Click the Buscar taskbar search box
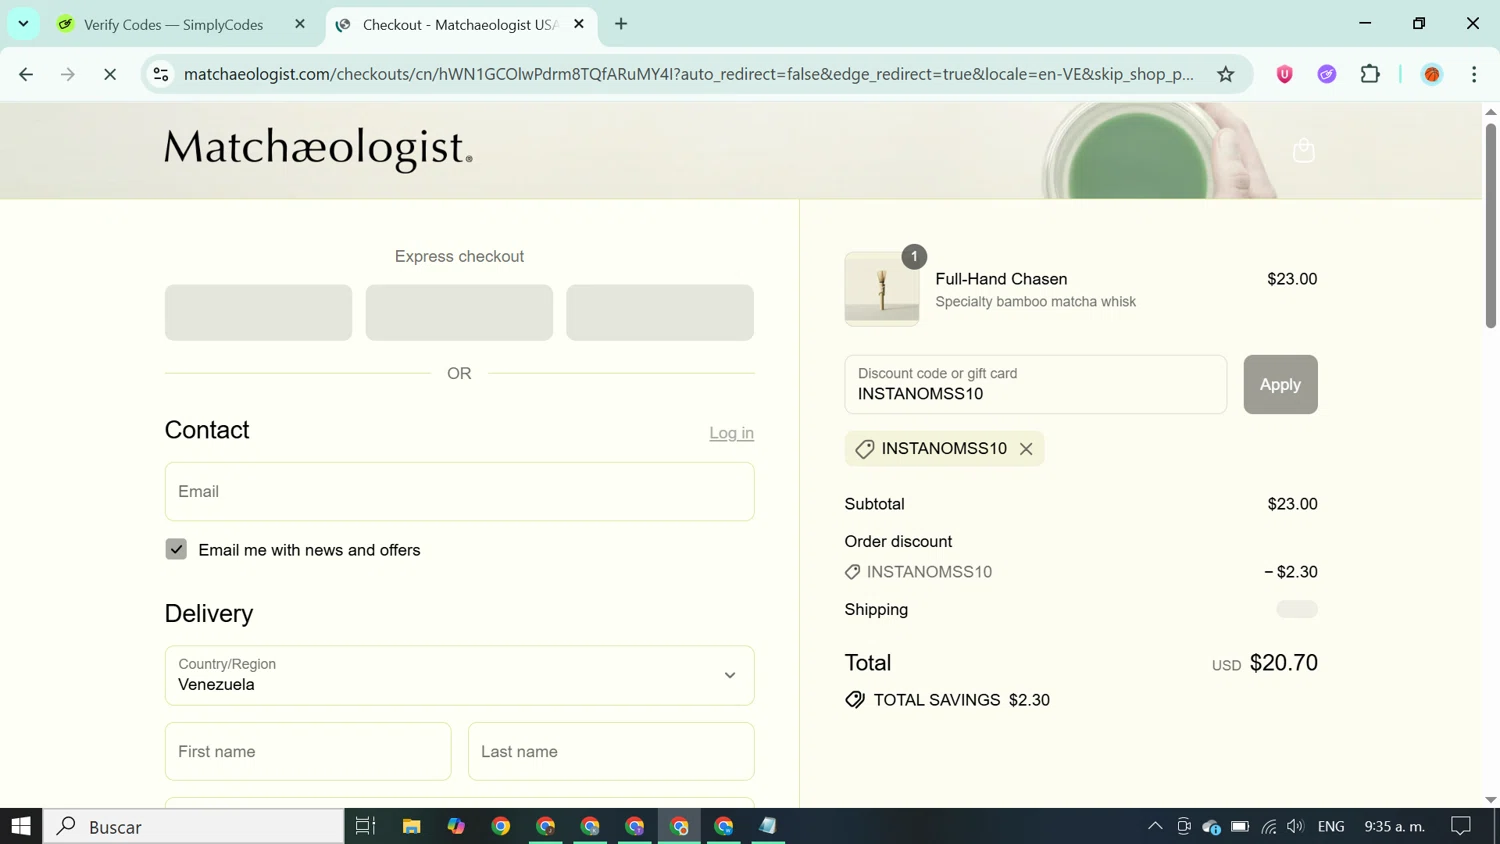This screenshot has height=844, width=1500. [x=194, y=826]
